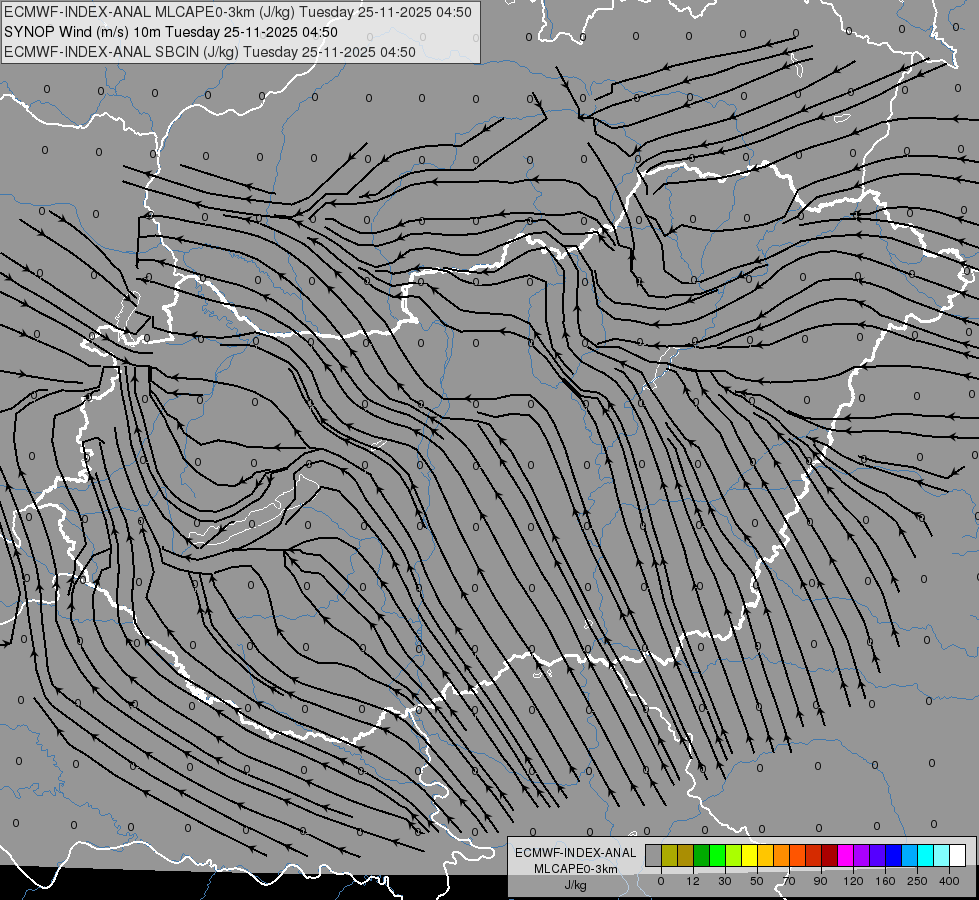Click the dark maroon legend swatch
This screenshot has width=979, height=900.
[830, 855]
